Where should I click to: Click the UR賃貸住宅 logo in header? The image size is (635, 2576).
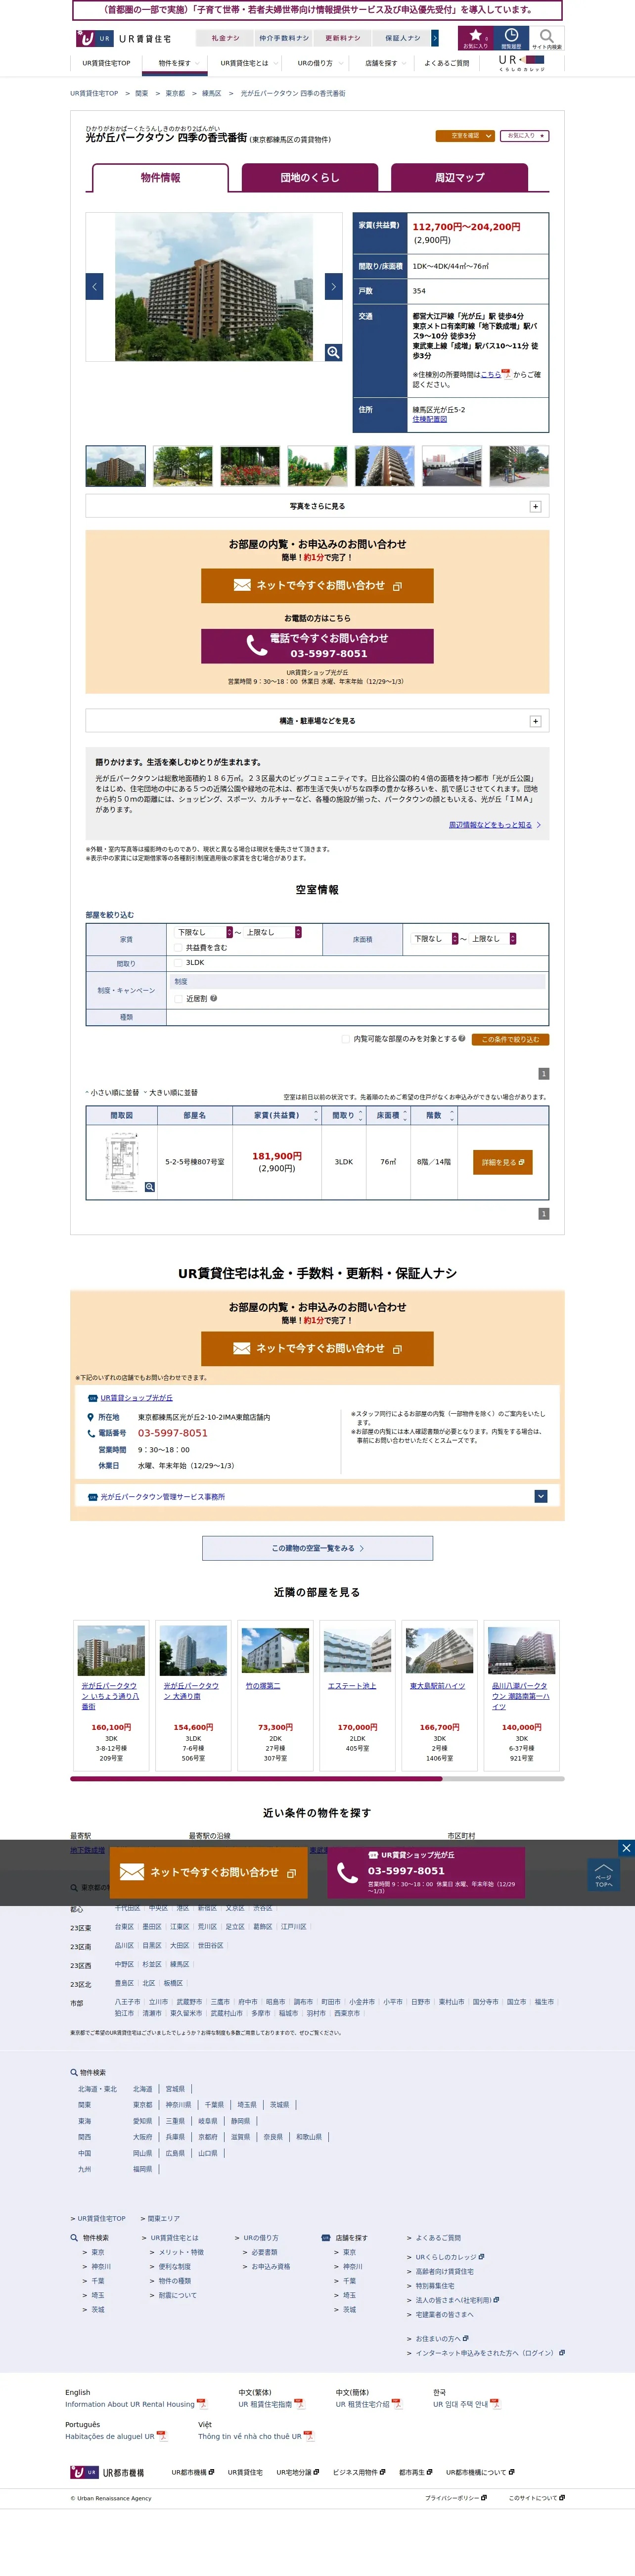(x=123, y=38)
